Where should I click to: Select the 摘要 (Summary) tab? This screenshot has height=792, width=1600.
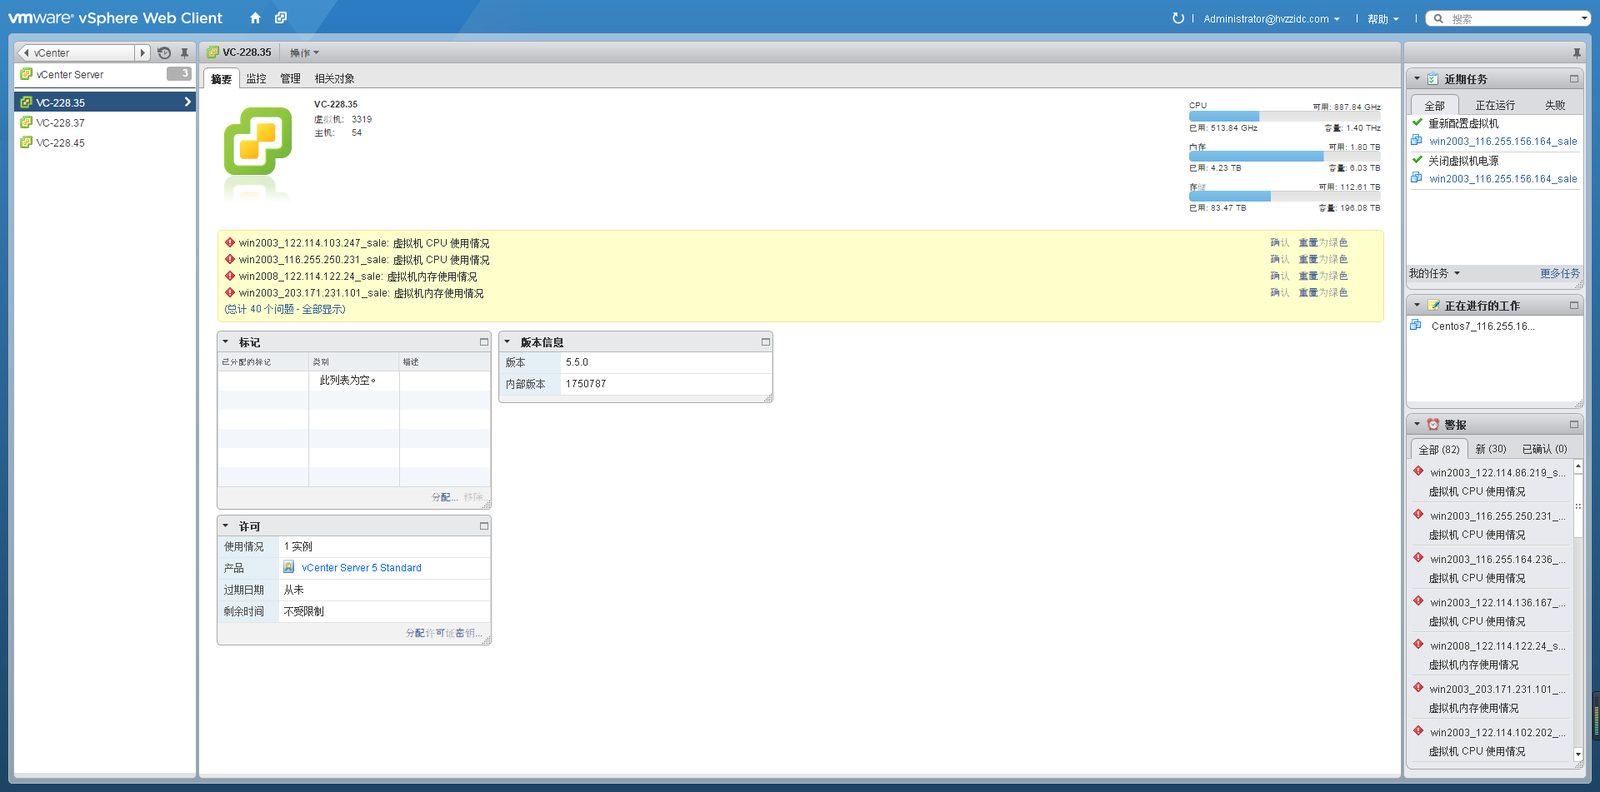[x=221, y=79]
